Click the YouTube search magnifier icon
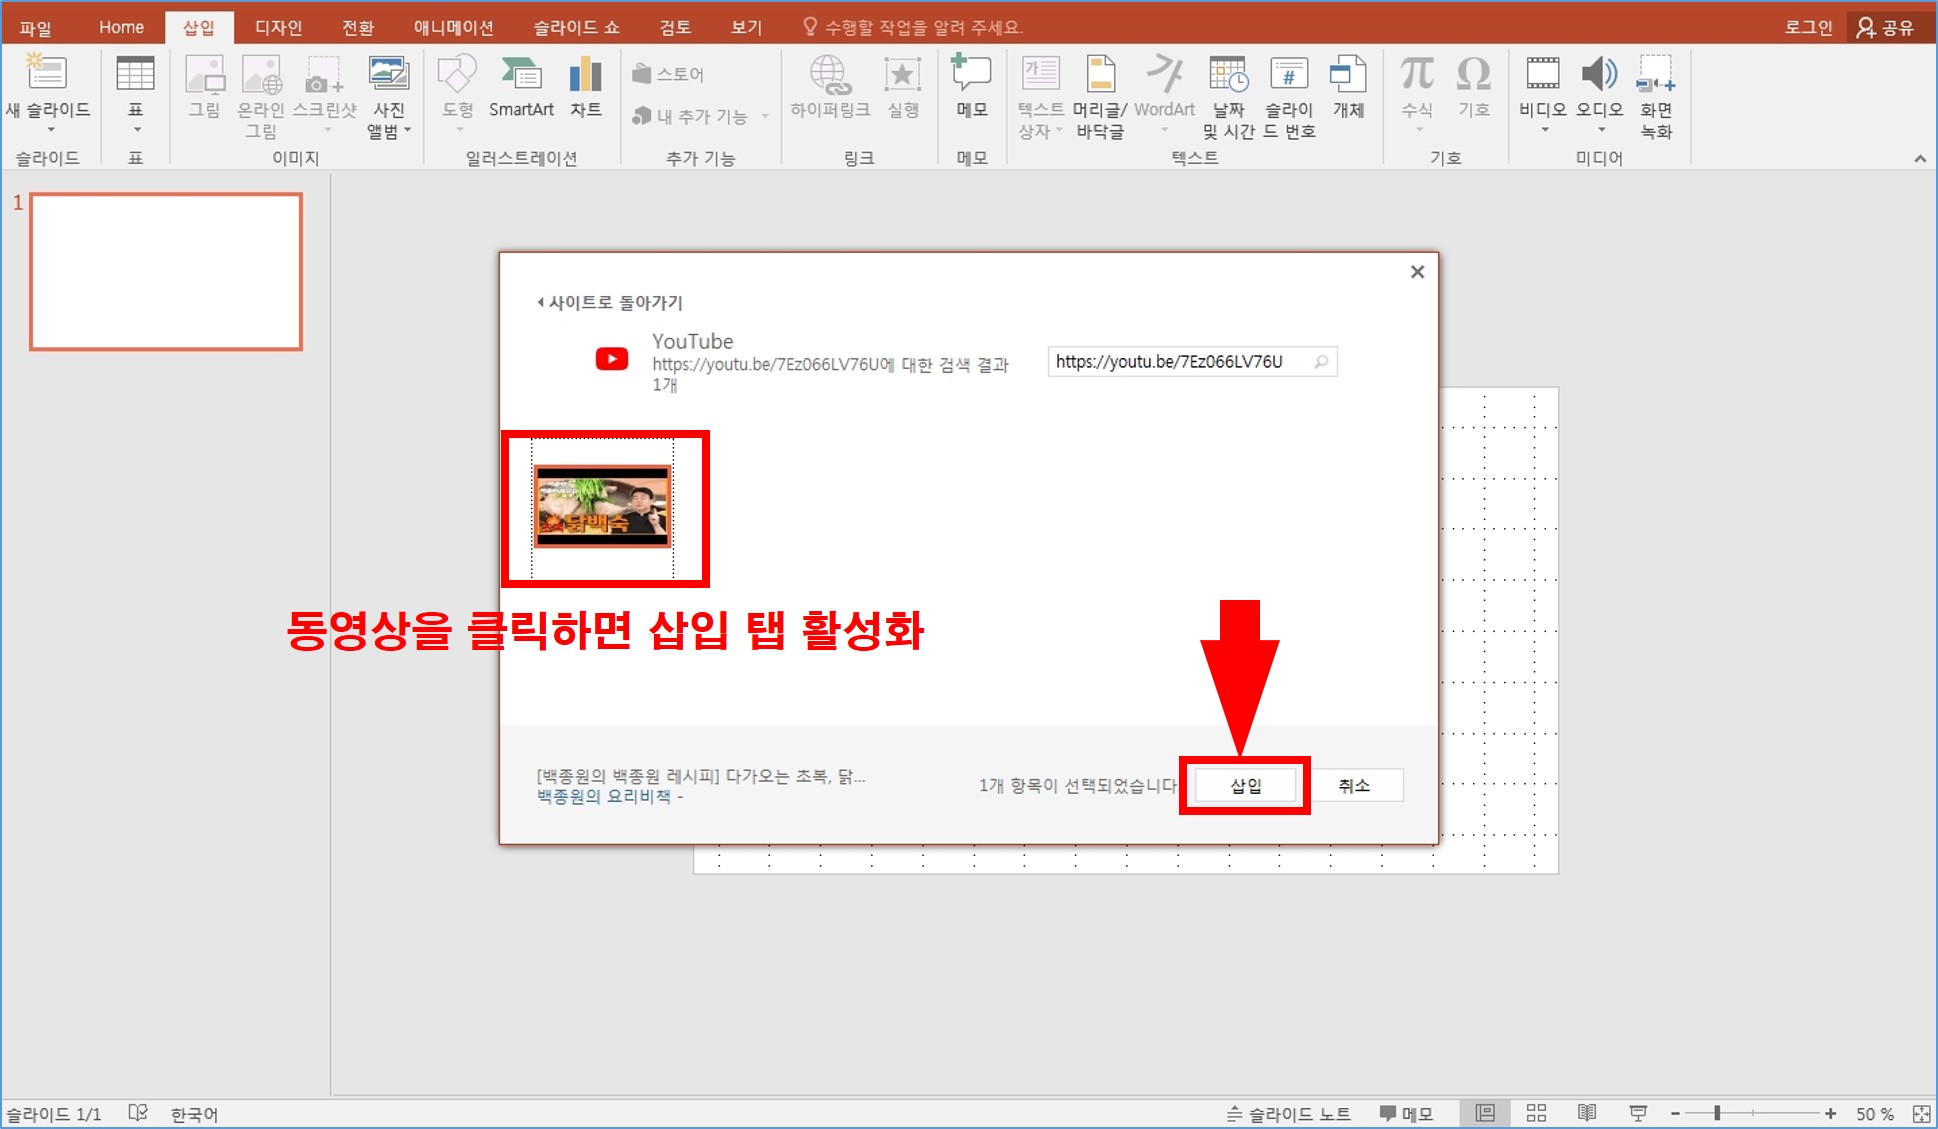1938x1129 pixels. click(x=1321, y=362)
